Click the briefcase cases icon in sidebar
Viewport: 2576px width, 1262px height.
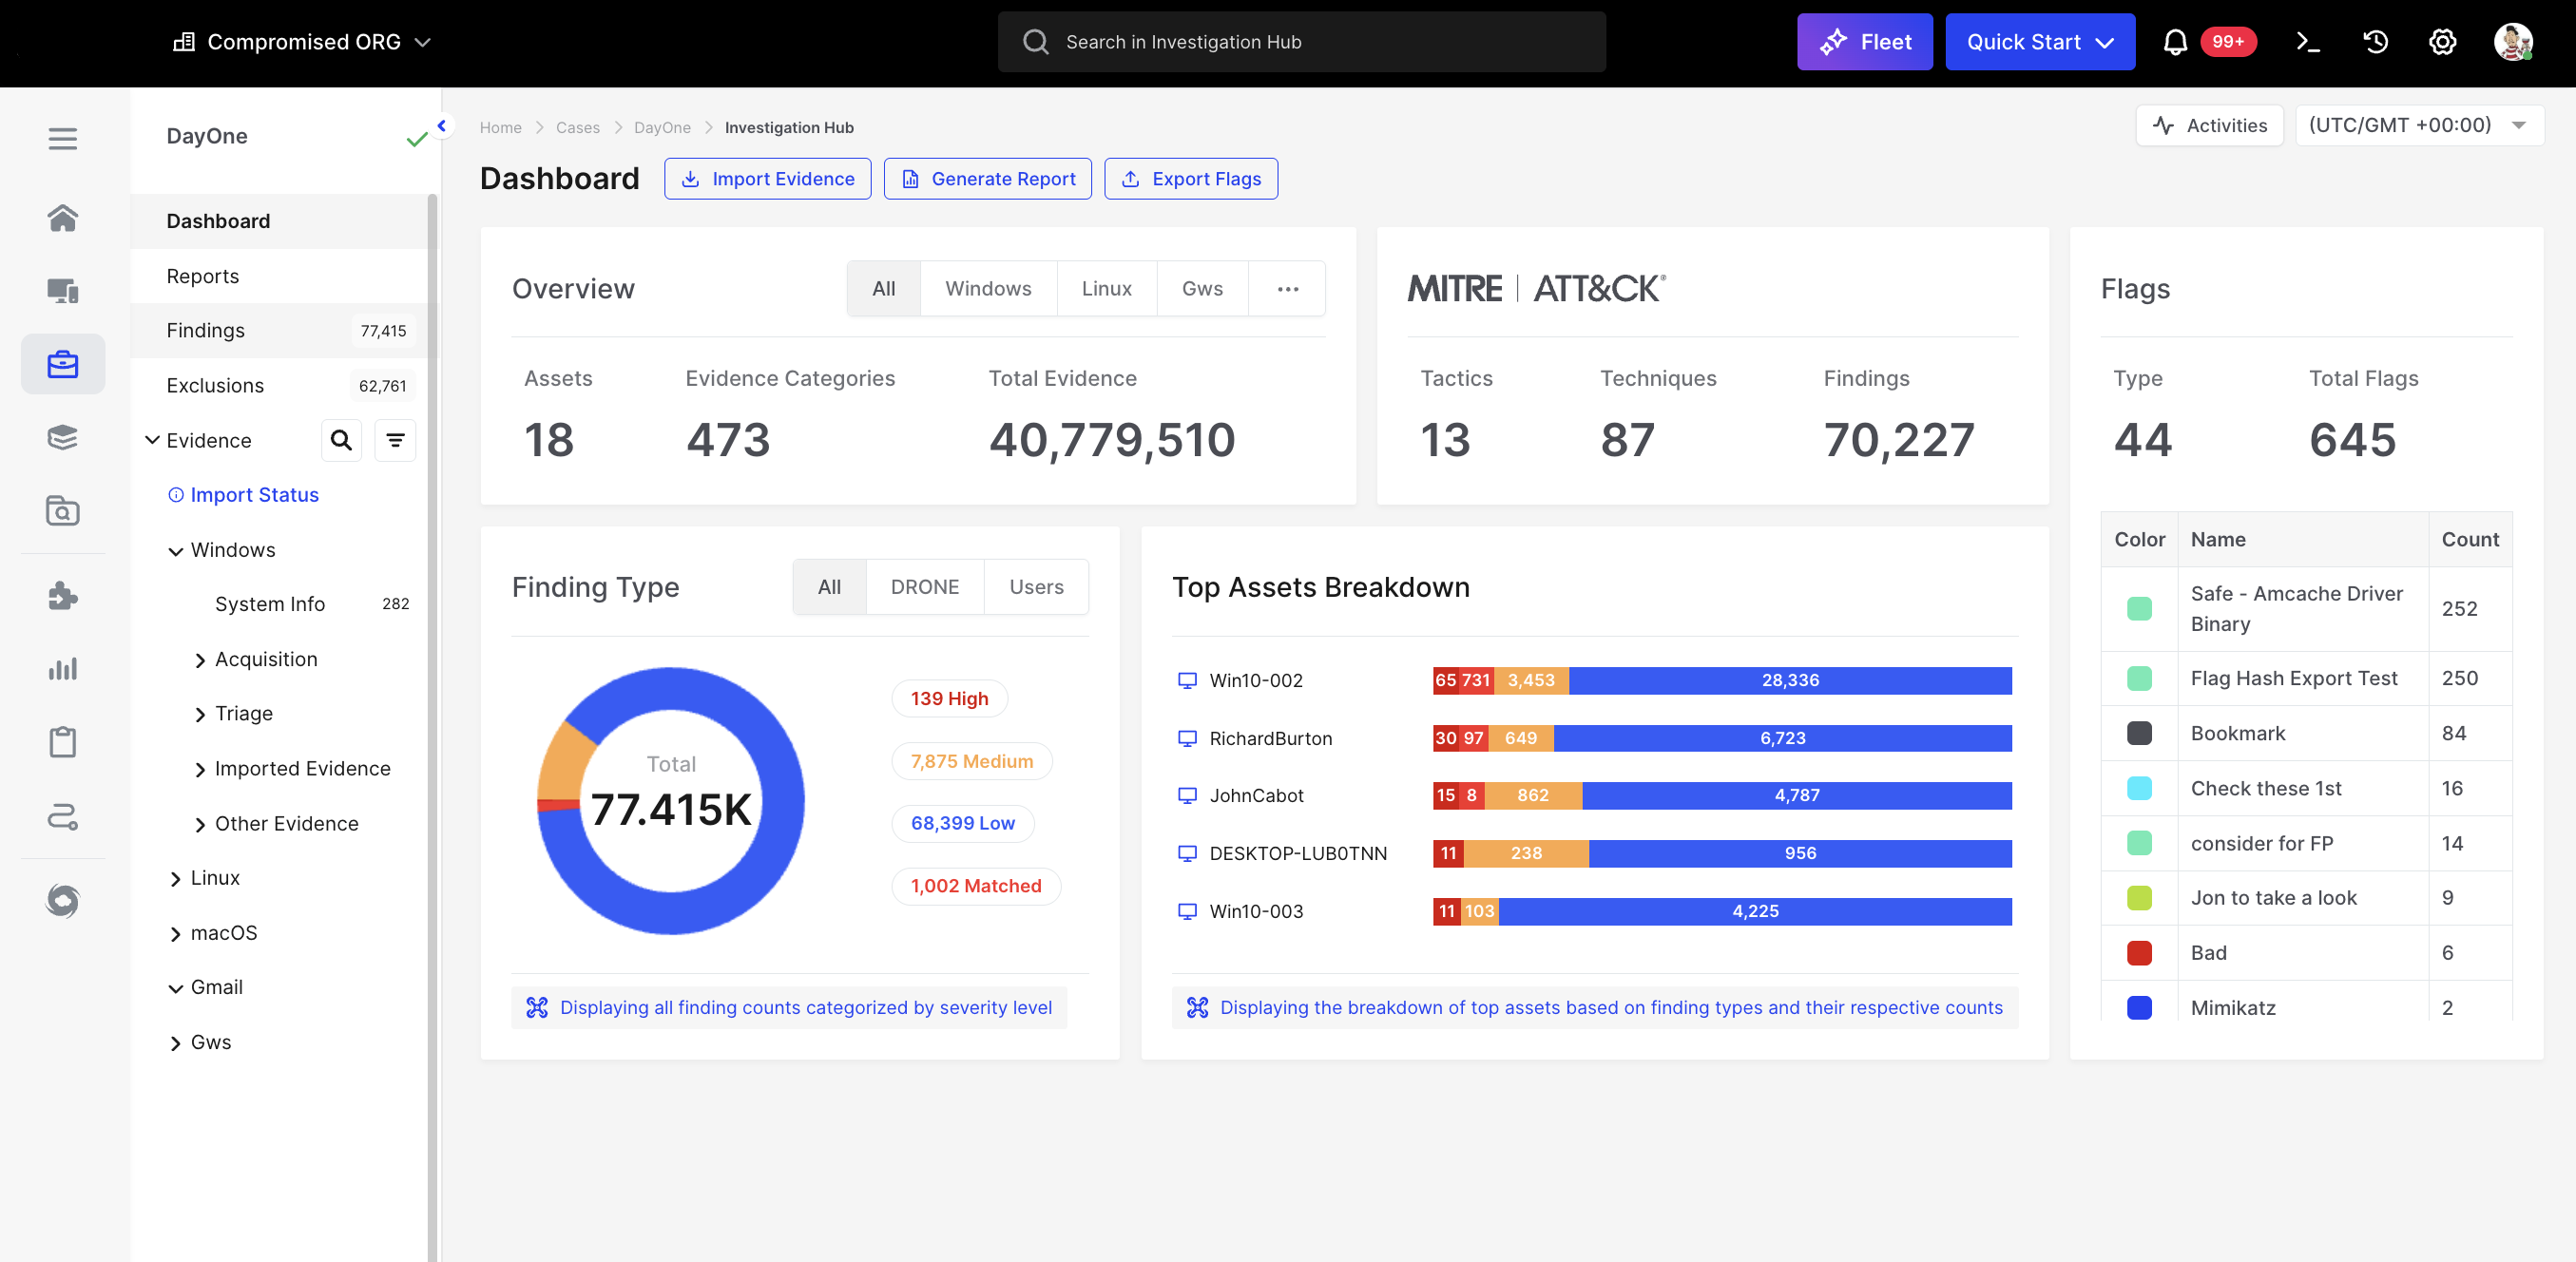point(63,364)
